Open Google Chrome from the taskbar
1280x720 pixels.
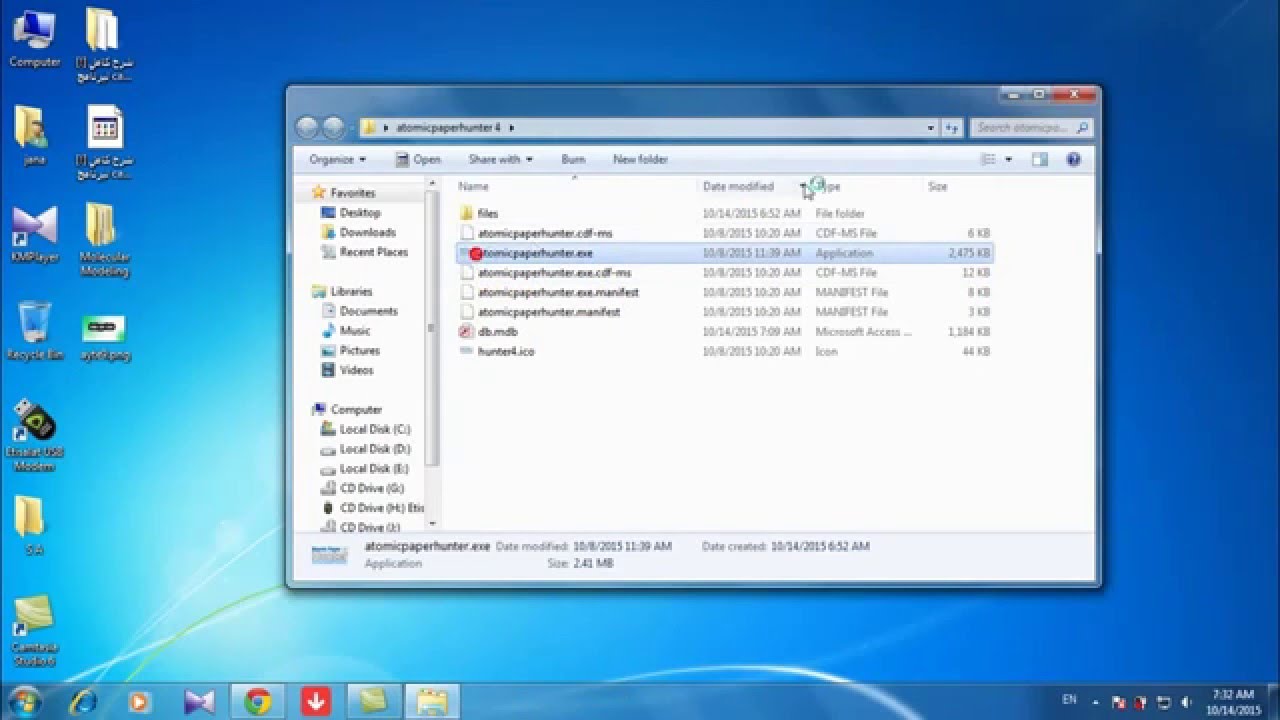click(x=257, y=702)
